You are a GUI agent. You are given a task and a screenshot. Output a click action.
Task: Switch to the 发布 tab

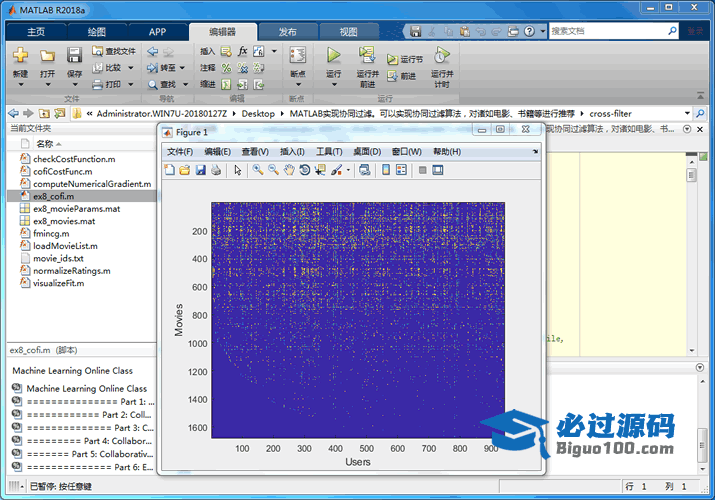(288, 31)
